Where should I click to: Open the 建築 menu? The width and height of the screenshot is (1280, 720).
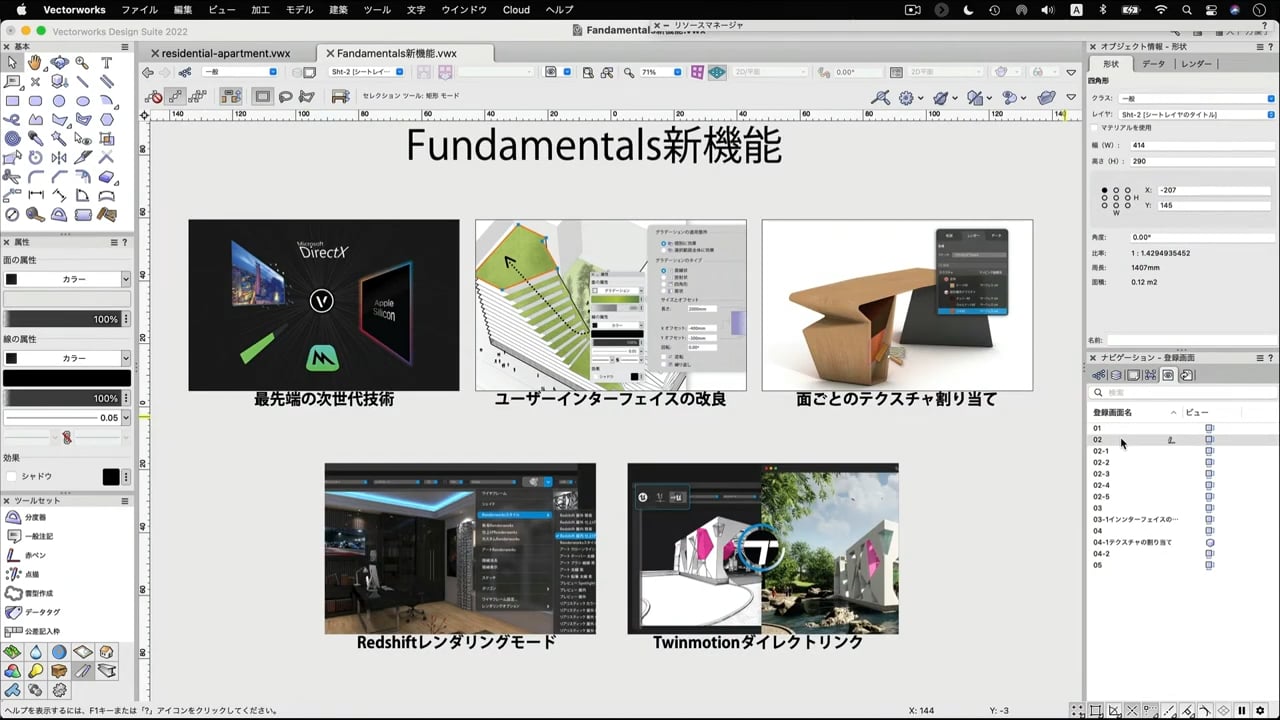tap(340, 9)
